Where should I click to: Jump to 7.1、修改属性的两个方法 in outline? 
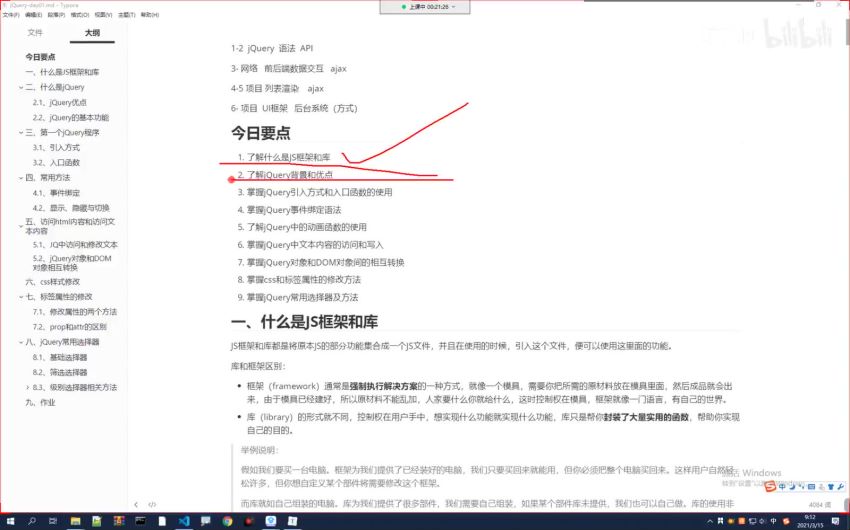click(74, 312)
